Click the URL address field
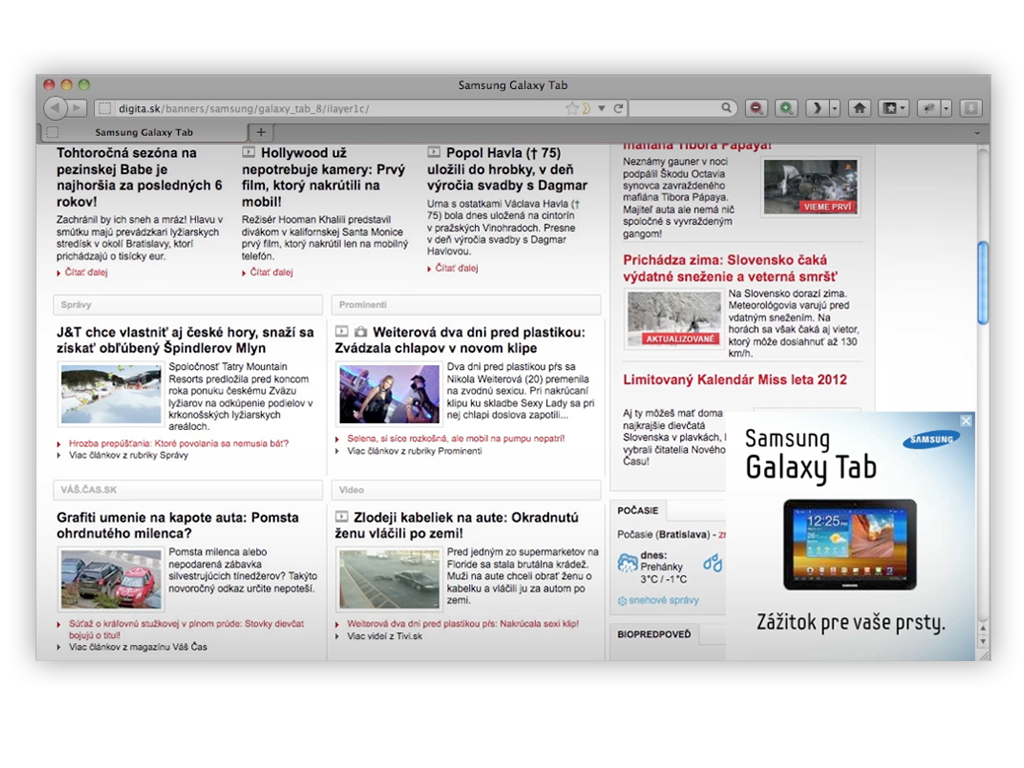 tap(340, 108)
